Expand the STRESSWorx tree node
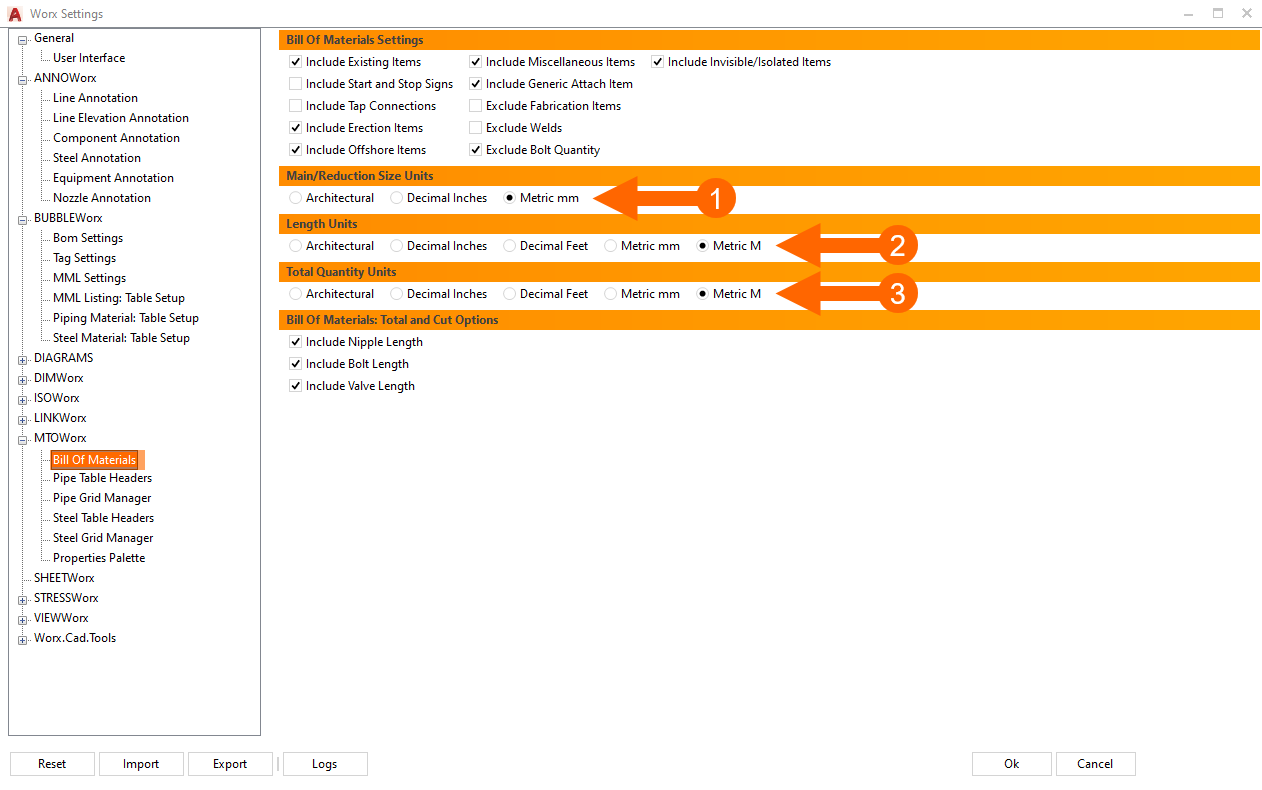This screenshot has width=1262, height=790. tap(23, 600)
